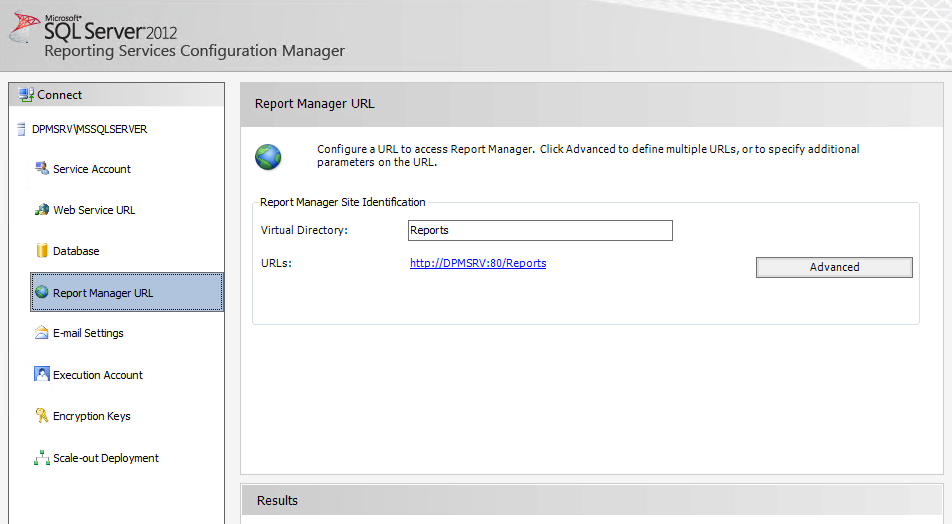The width and height of the screenshot is (952, 524).
Task: Click the SQL Server logo in header
Action: click(x=25, y=28)
